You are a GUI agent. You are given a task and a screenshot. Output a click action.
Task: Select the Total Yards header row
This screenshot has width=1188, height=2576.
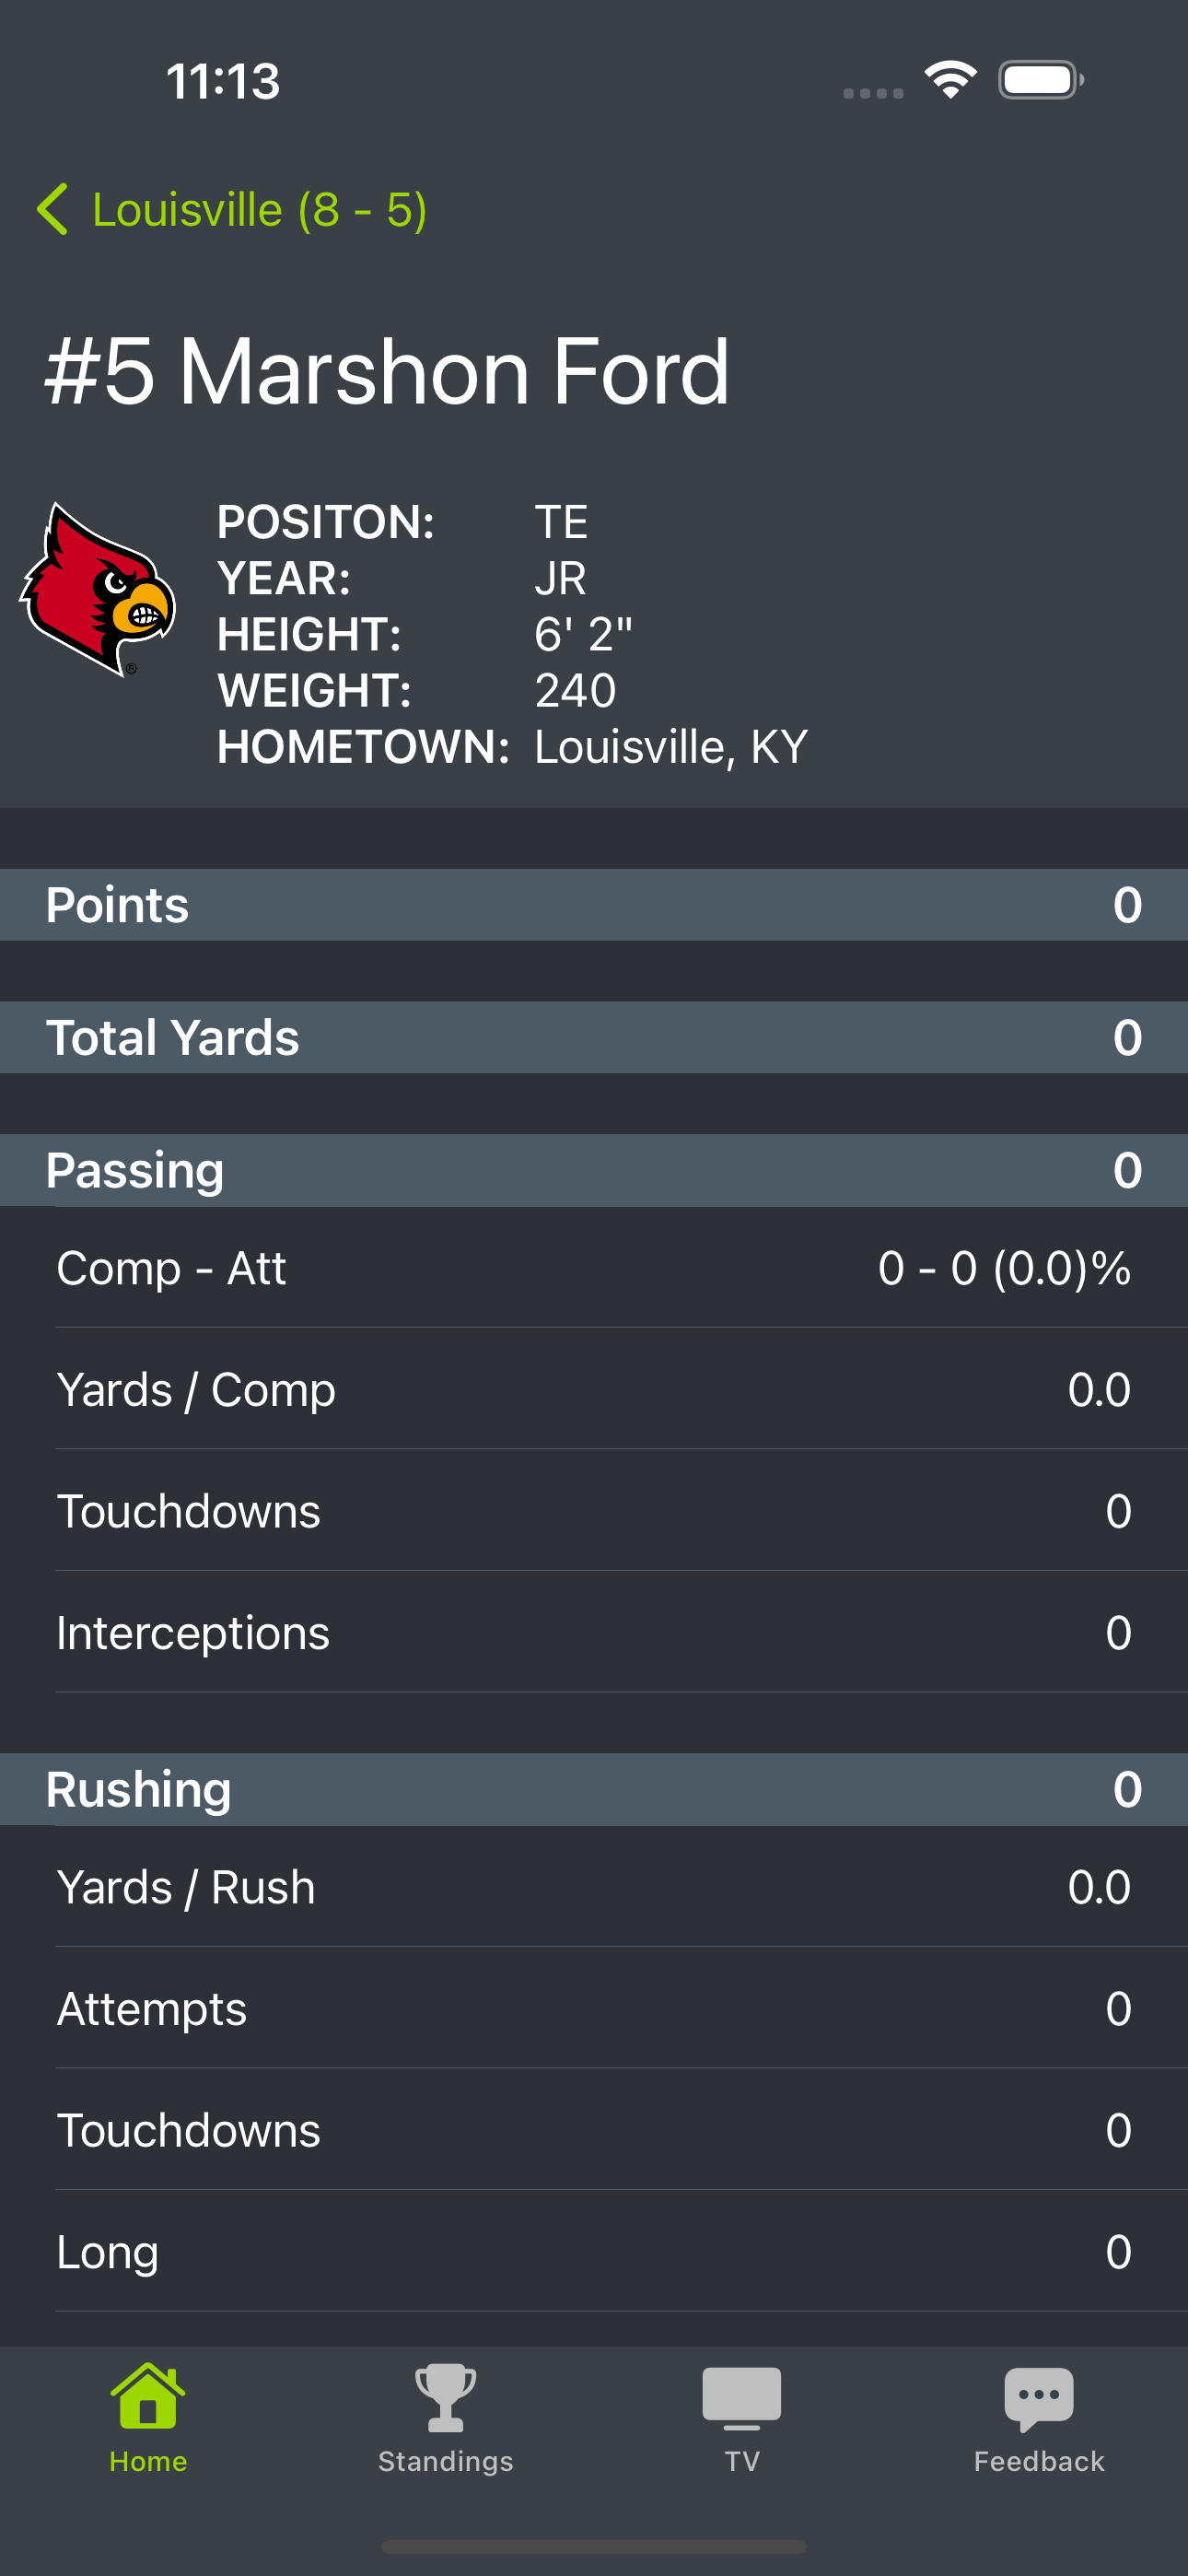[594, 1037]
